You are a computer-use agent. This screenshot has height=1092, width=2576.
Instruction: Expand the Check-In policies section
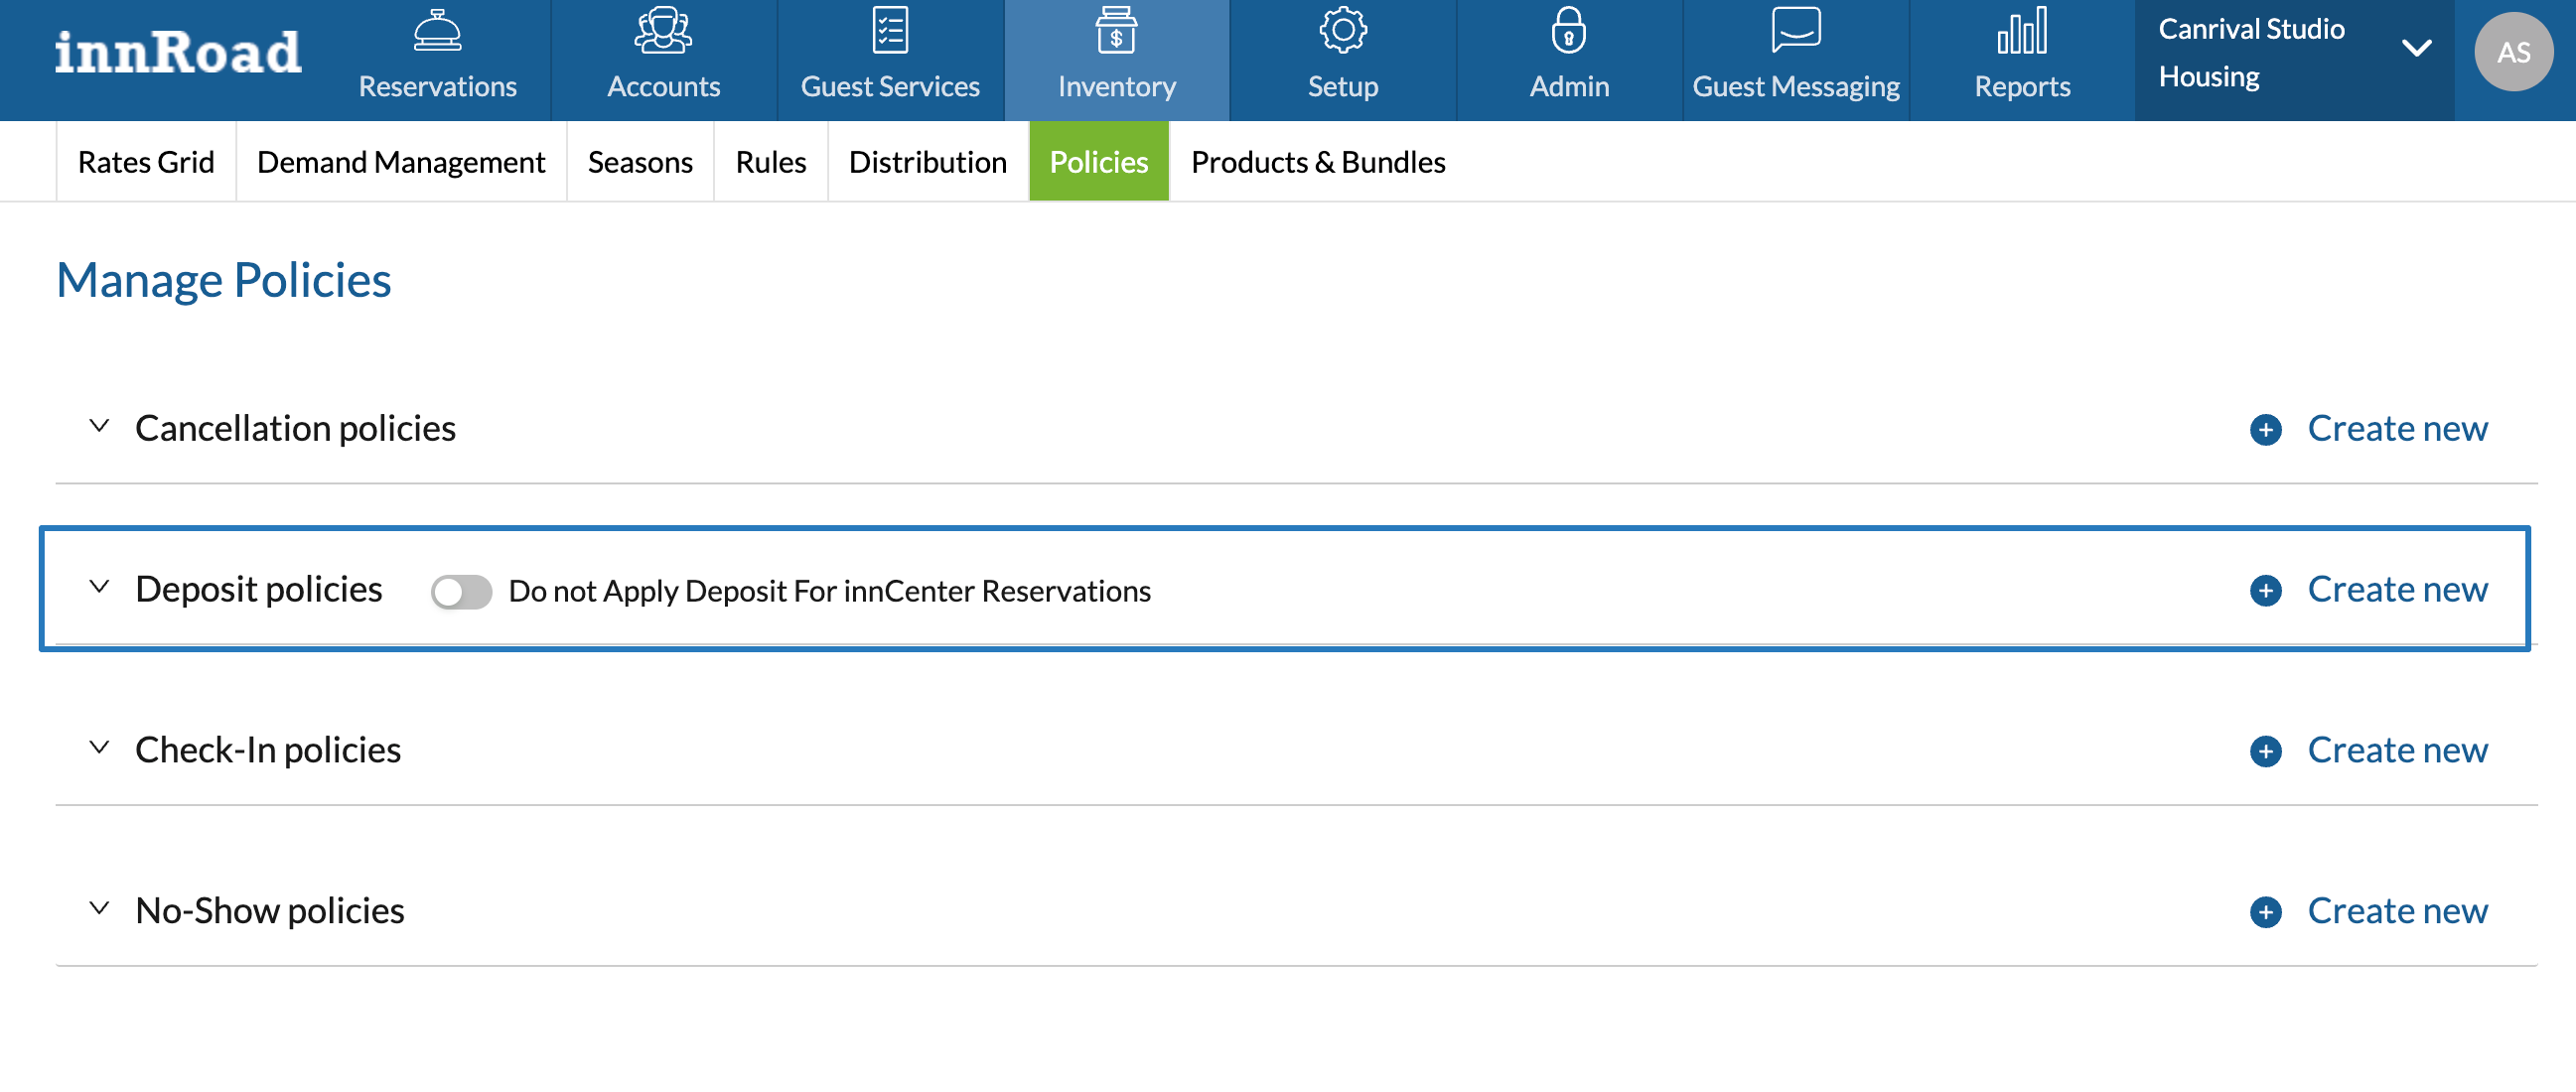[x=99, y=748]
